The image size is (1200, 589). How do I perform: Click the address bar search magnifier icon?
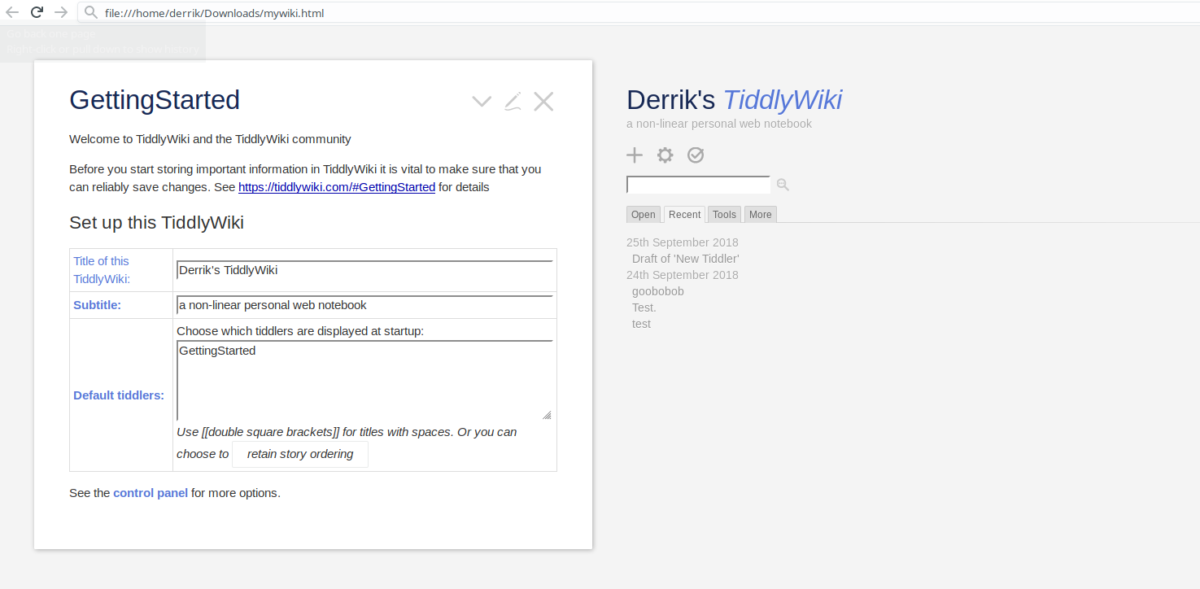(x=91, y=13)
